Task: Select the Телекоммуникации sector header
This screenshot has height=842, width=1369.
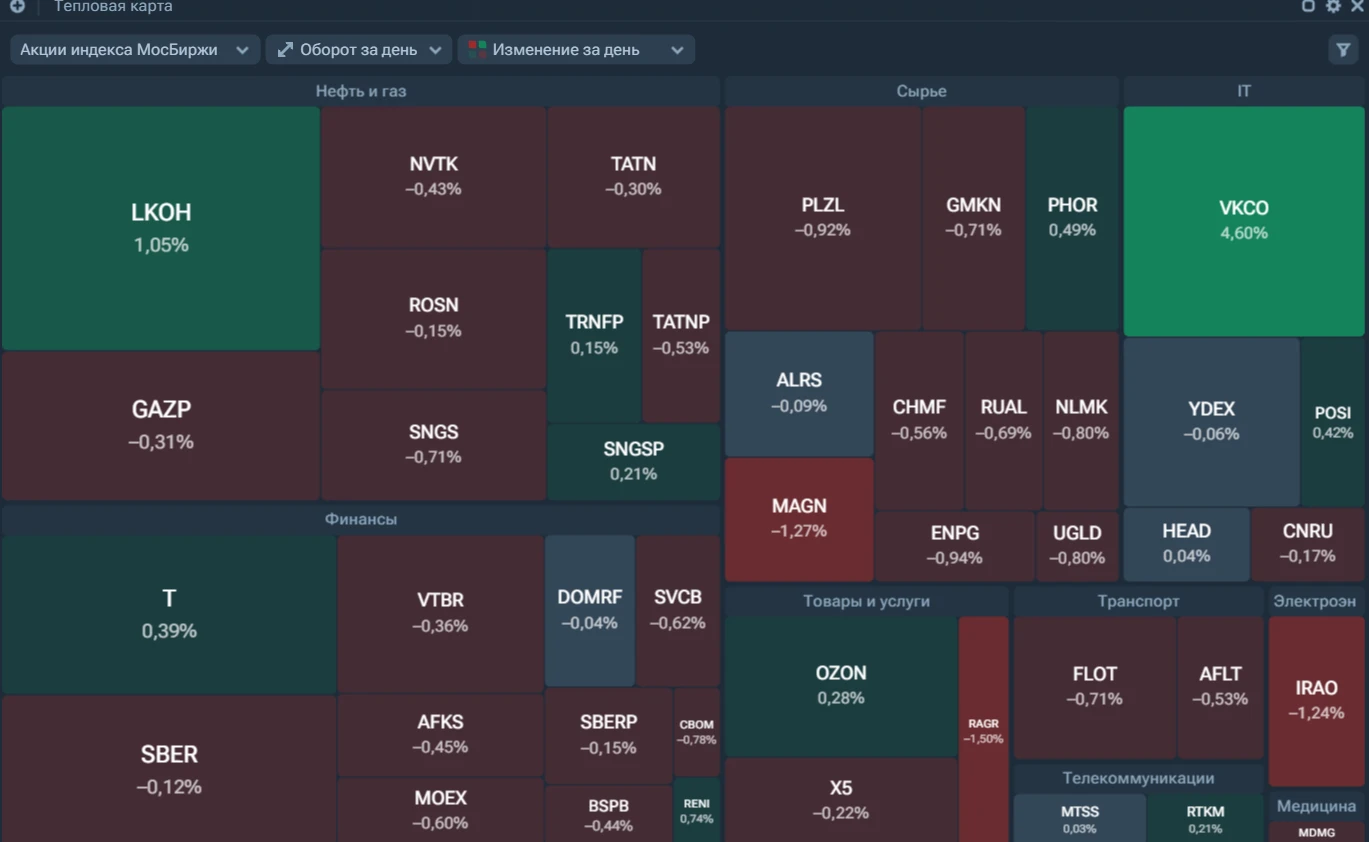Action: (1139, 778)
